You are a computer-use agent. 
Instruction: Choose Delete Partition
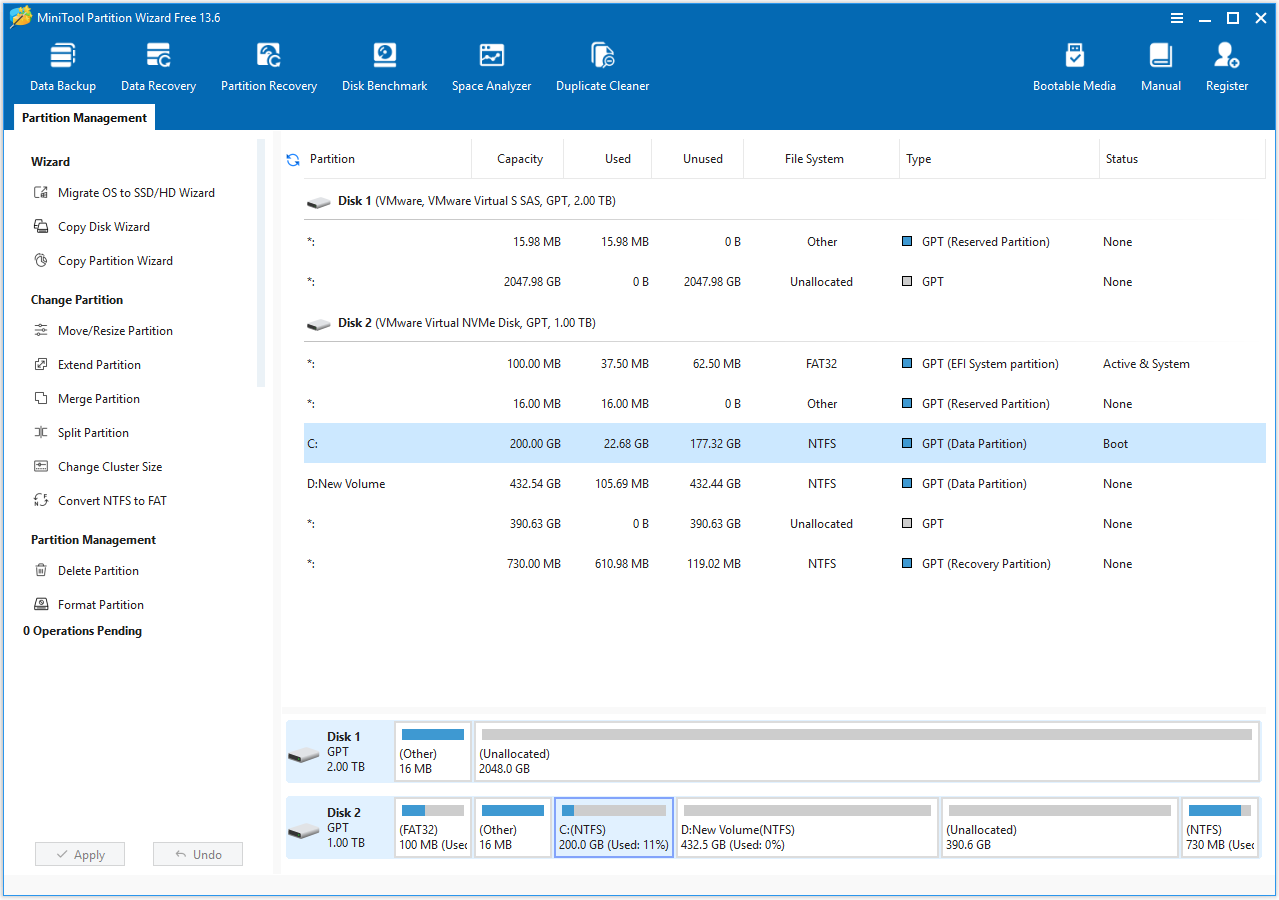click(x=86, y=571)
